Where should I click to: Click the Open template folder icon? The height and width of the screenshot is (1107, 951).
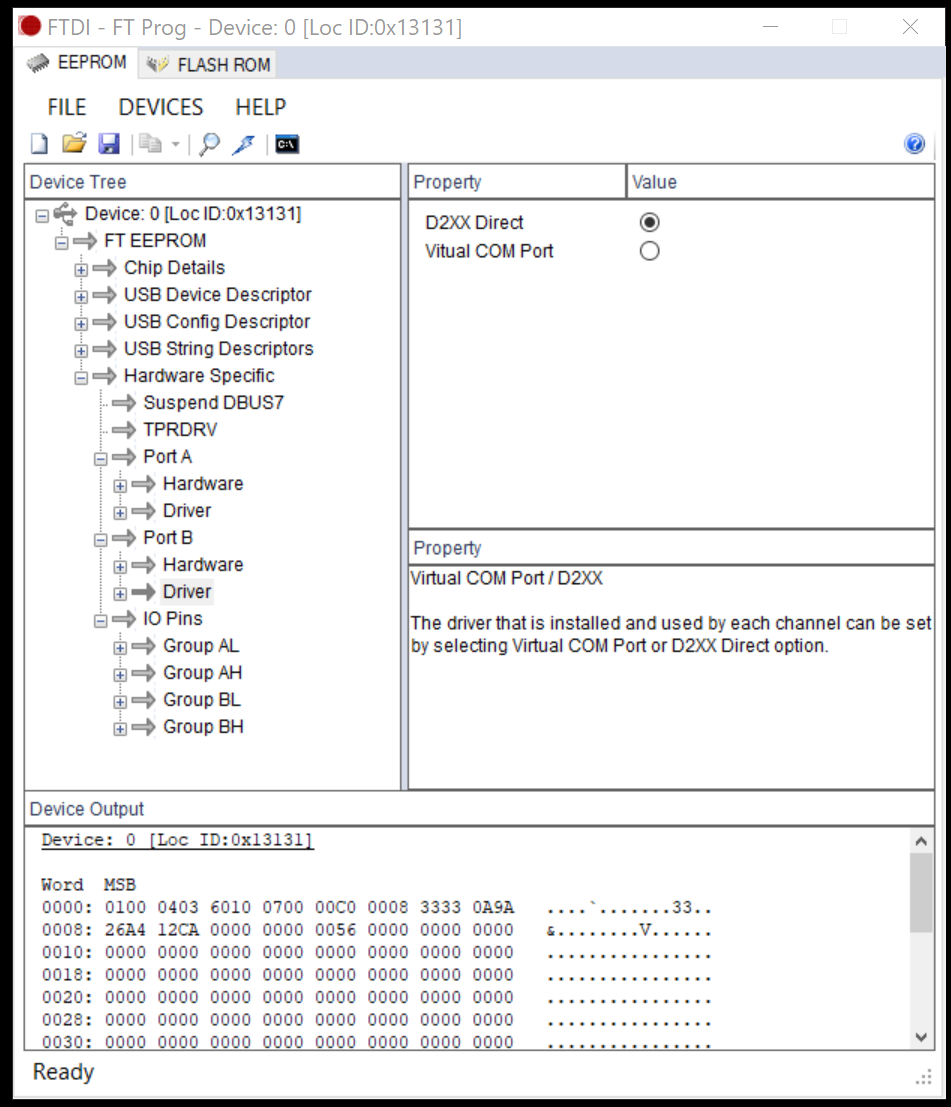(74, 144)
